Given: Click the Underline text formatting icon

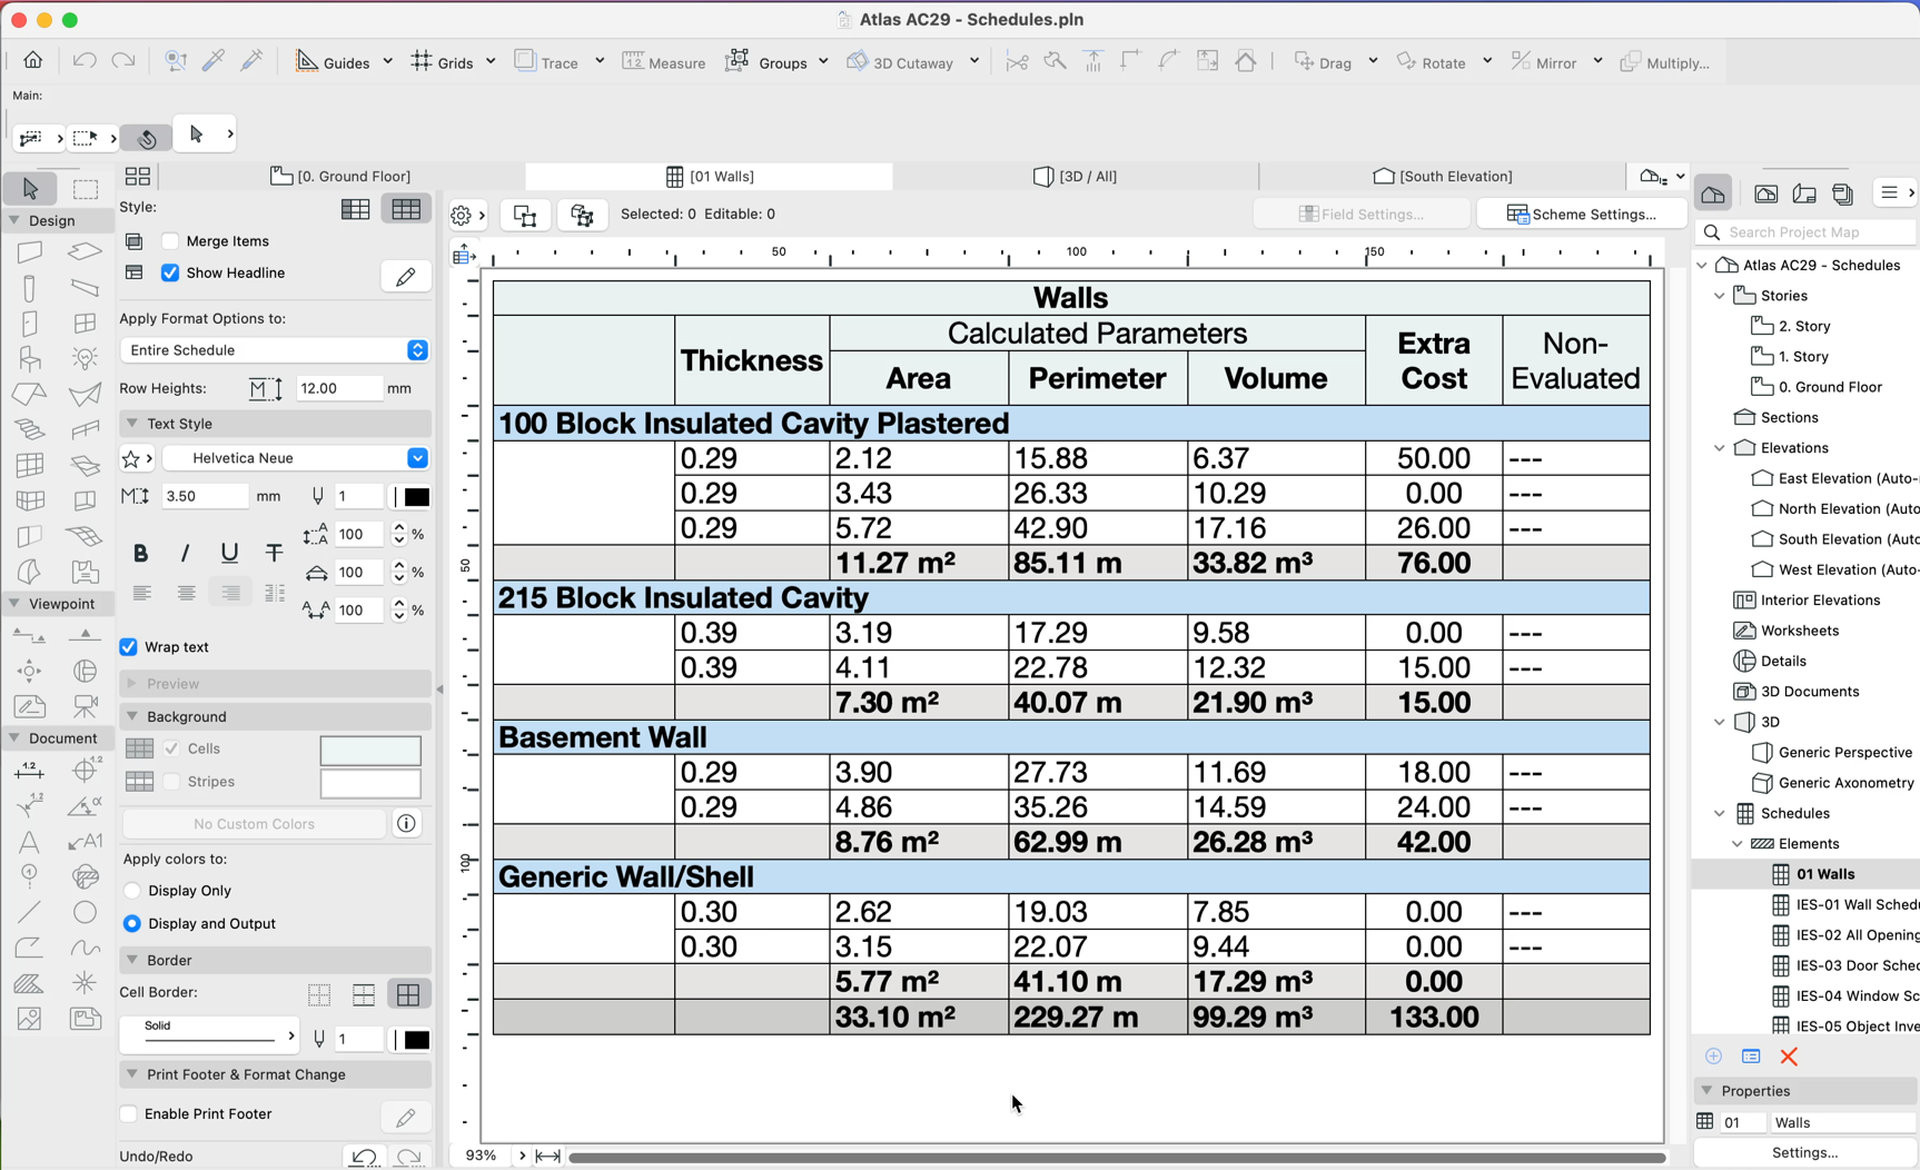Looking at the screenshot, I should point(229,553).
